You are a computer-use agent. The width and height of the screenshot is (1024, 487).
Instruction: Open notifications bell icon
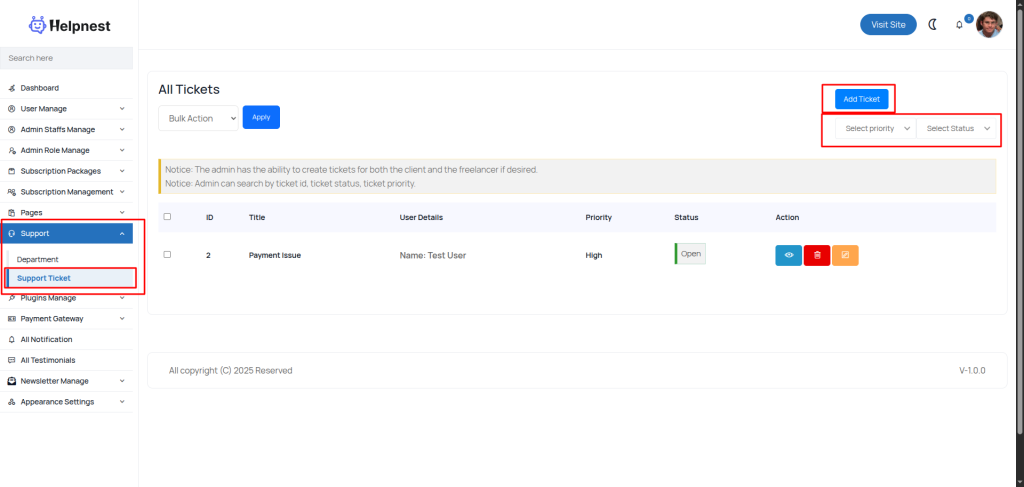(x=960, y=25)
